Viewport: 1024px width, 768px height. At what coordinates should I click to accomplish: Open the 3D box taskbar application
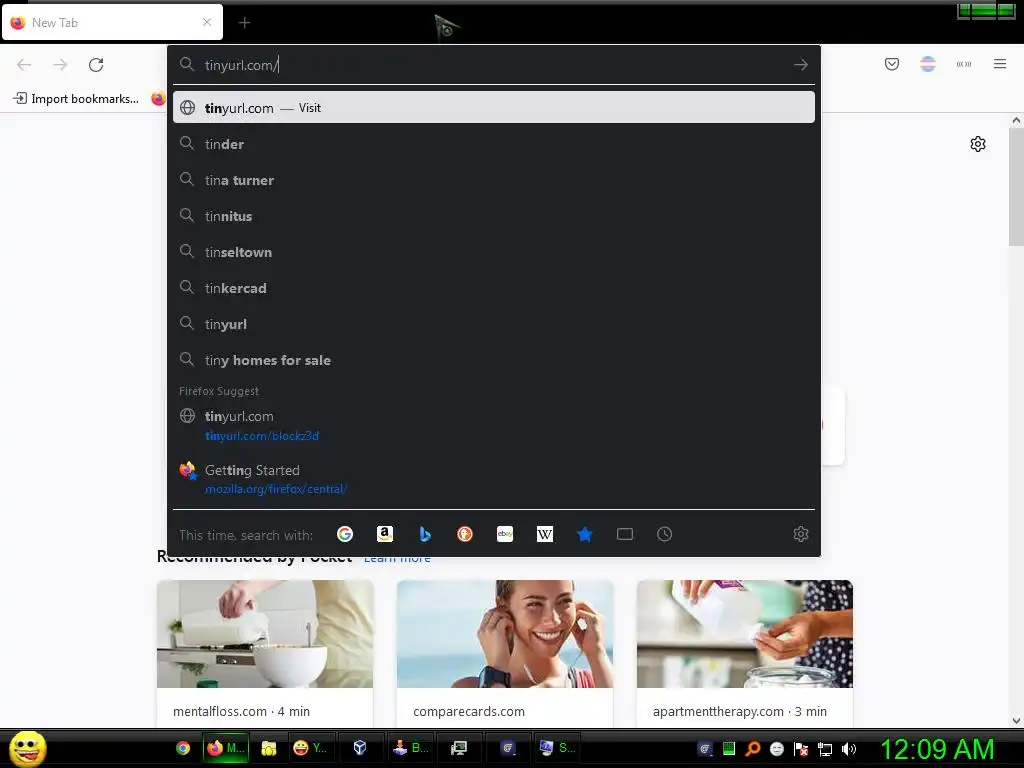[x=360, y=748]
